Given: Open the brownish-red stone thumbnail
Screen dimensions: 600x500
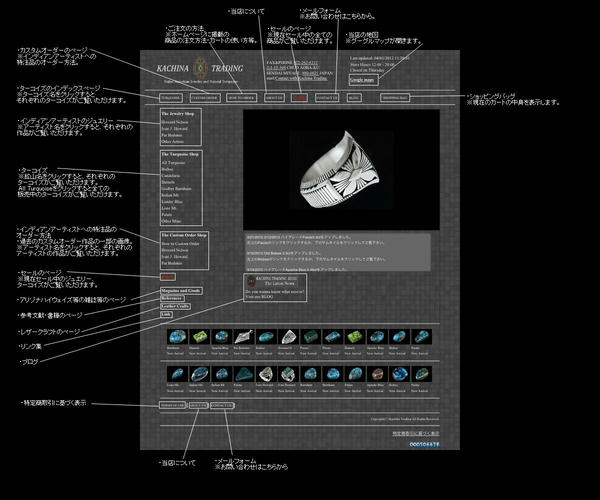Looking at the screenshot, I should pos(377,374).
